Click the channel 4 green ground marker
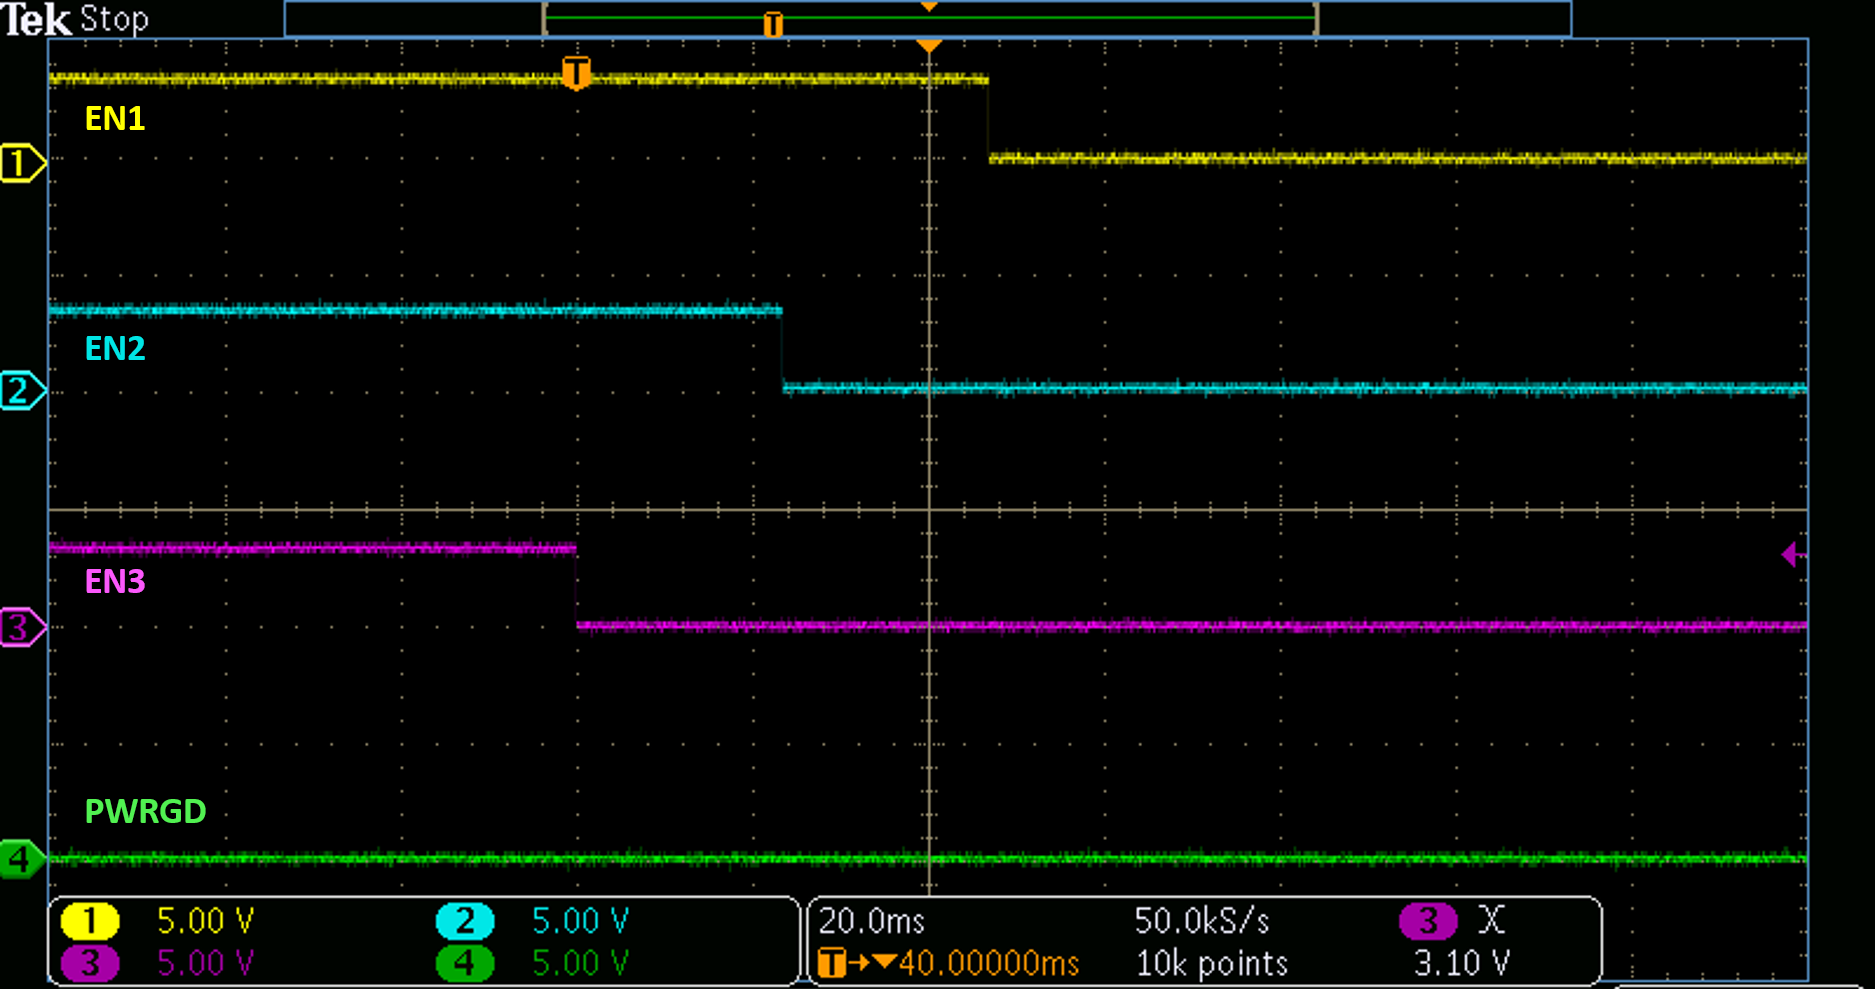 point(21,859)
